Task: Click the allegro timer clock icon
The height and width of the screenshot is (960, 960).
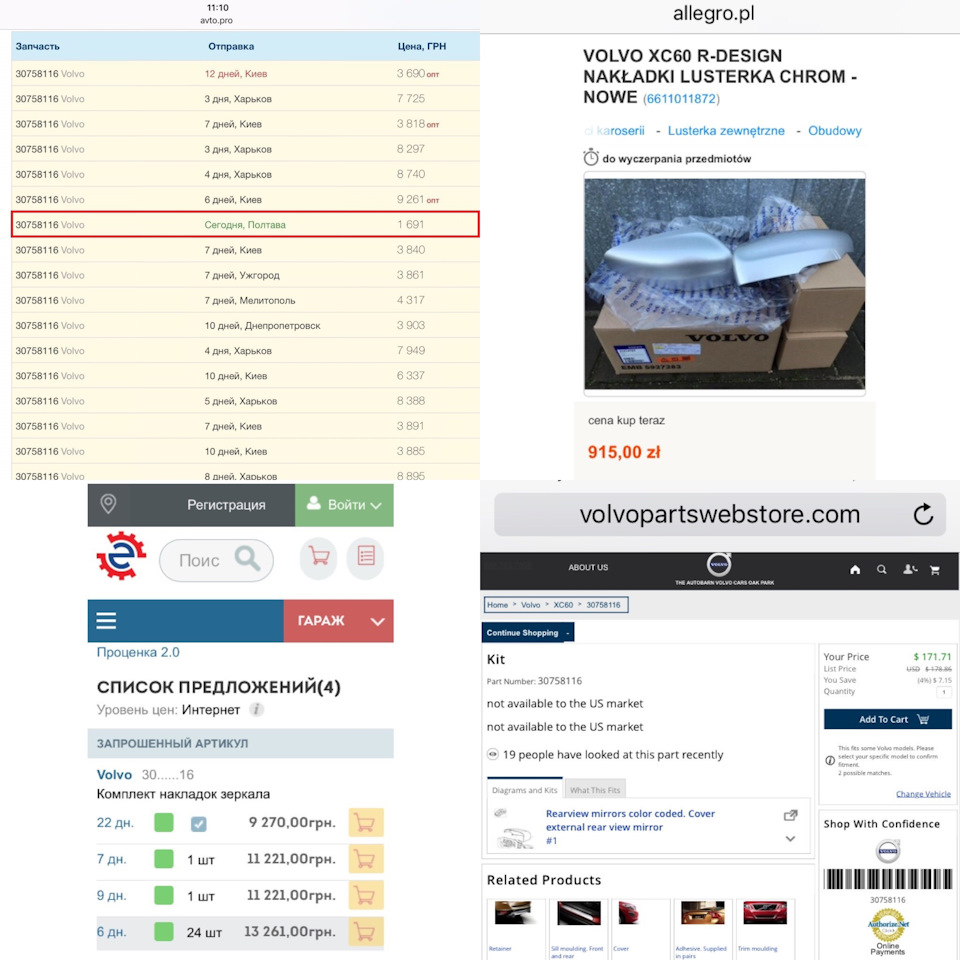Action: [x=591, y=157]
